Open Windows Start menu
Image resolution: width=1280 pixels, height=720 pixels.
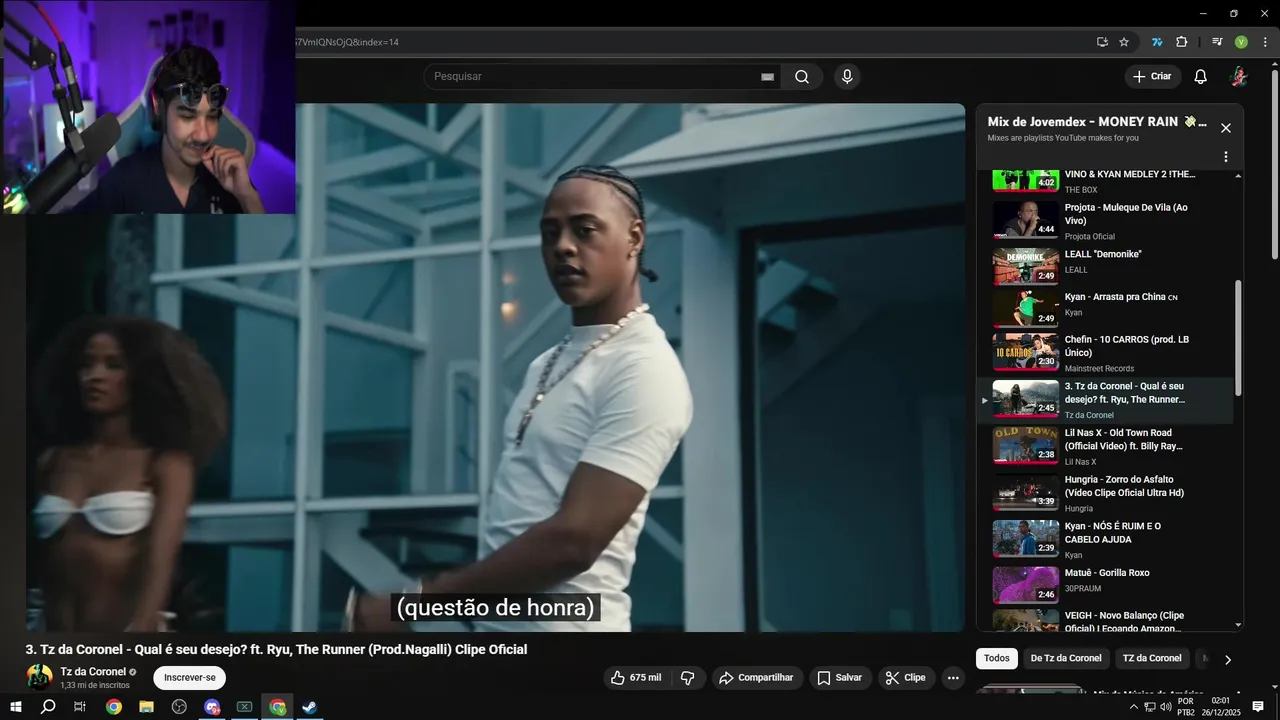16,707
